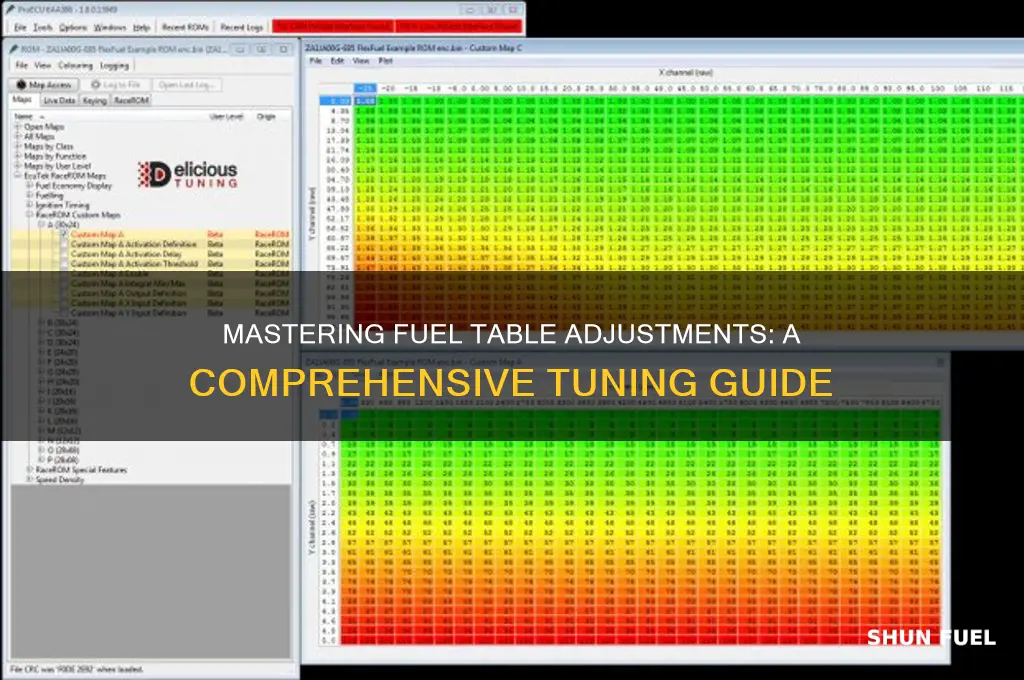Sort the map list by the Name column
Image resolution: width=1024 pixels, height=680 pixels.
click(24, 116)
